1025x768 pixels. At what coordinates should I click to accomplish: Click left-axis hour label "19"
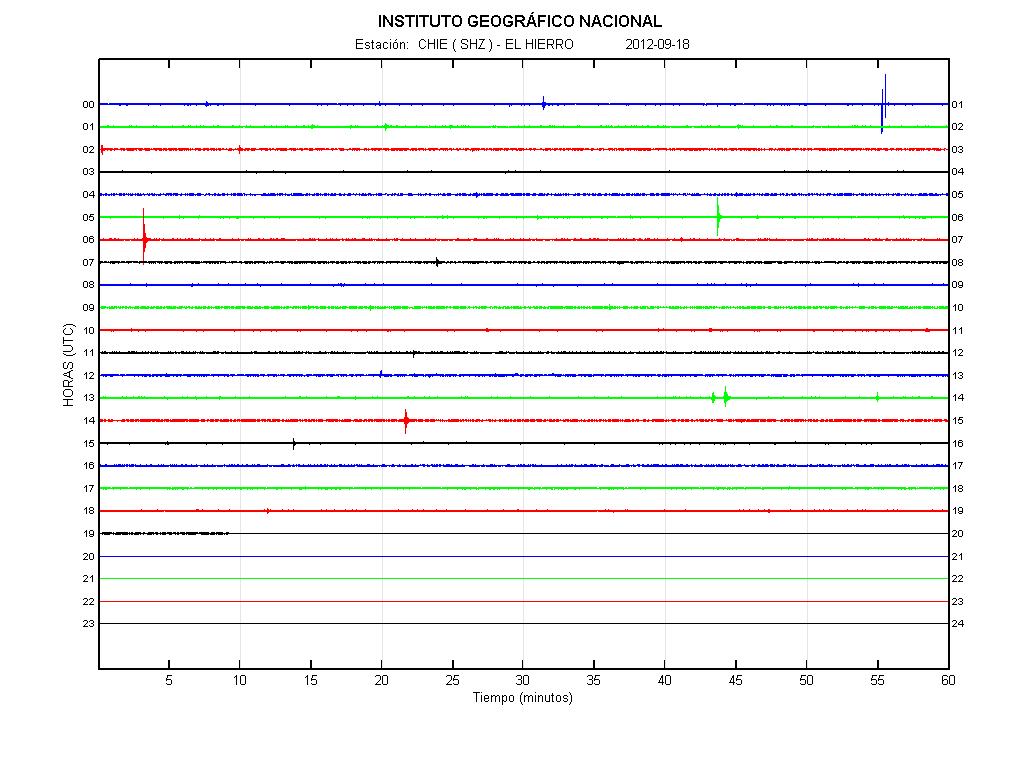click(88, 534)
